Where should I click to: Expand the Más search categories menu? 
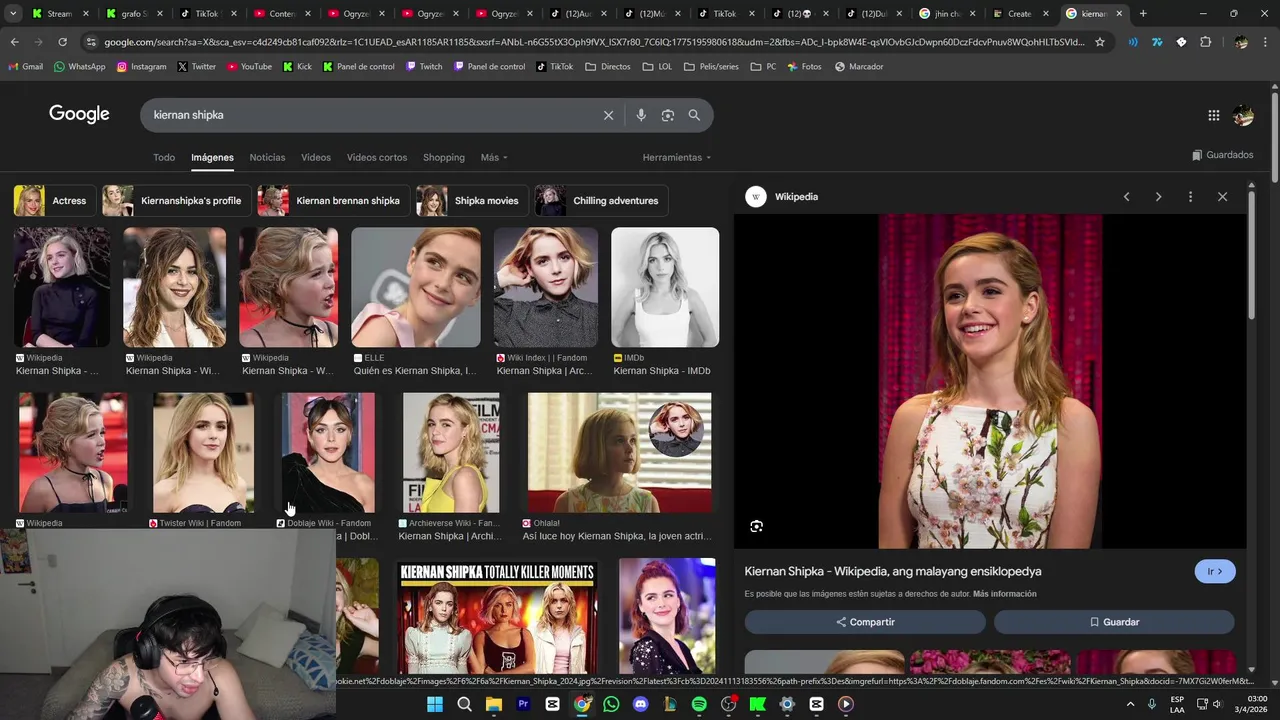494,157
